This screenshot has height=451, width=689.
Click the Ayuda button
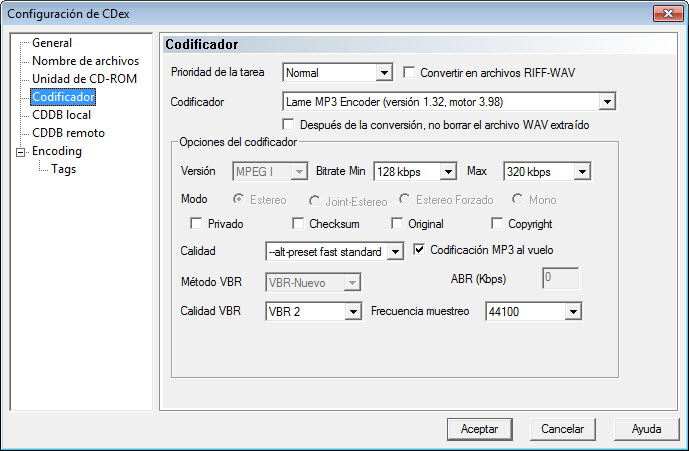646,429
